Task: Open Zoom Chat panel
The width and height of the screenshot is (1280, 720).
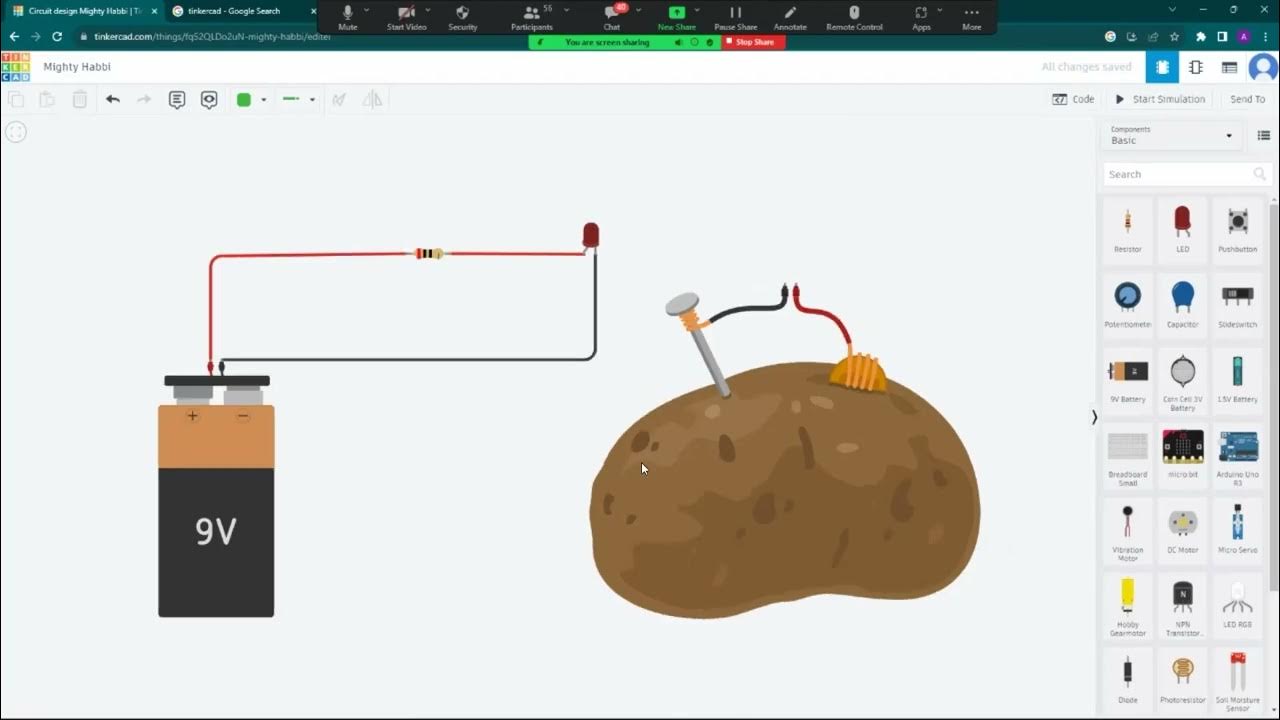Action: [x=612, y=17]
